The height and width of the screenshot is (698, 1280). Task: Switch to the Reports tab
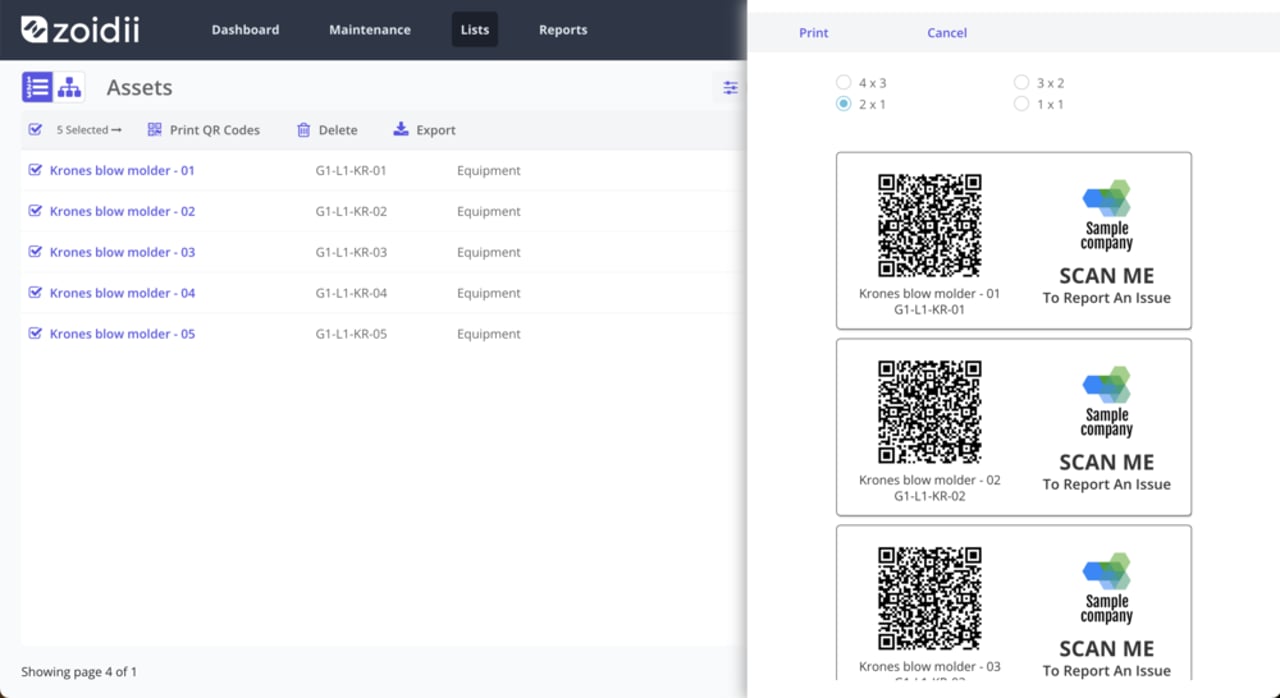[563, 30]
